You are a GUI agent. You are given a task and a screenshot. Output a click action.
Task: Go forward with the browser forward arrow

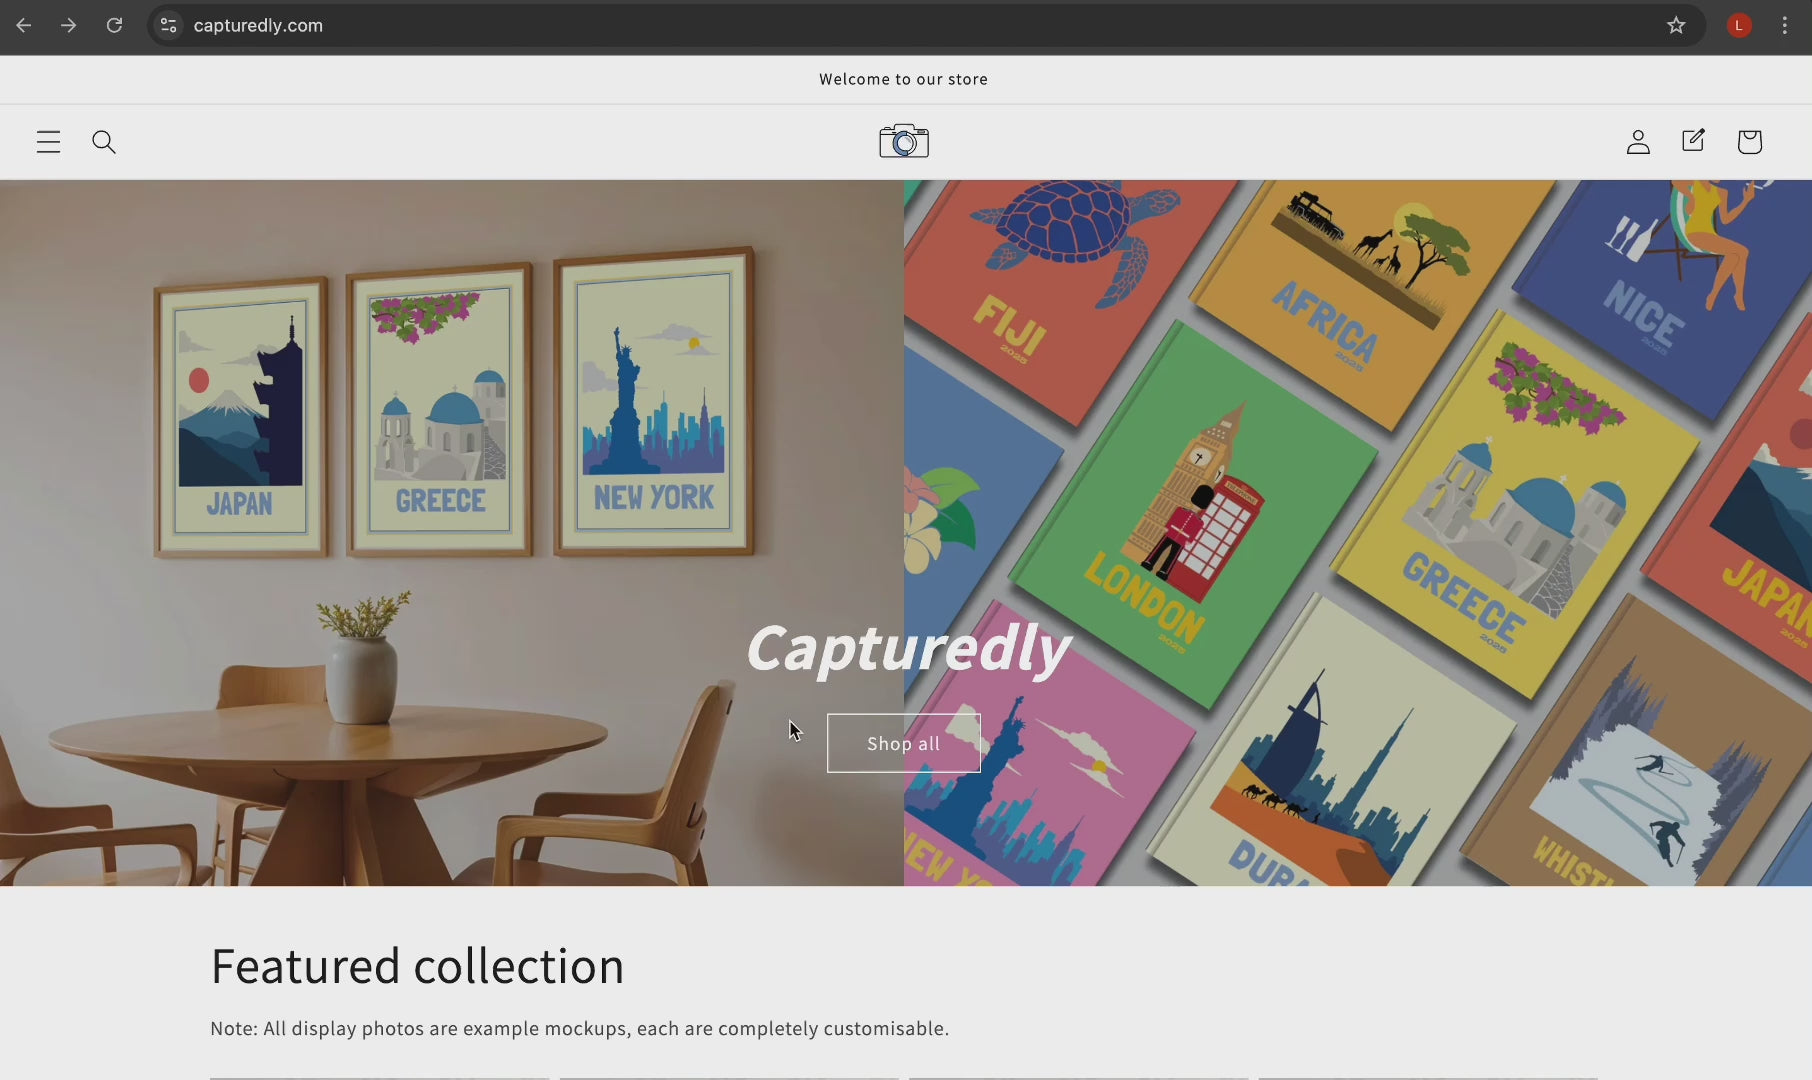point(68,25)
